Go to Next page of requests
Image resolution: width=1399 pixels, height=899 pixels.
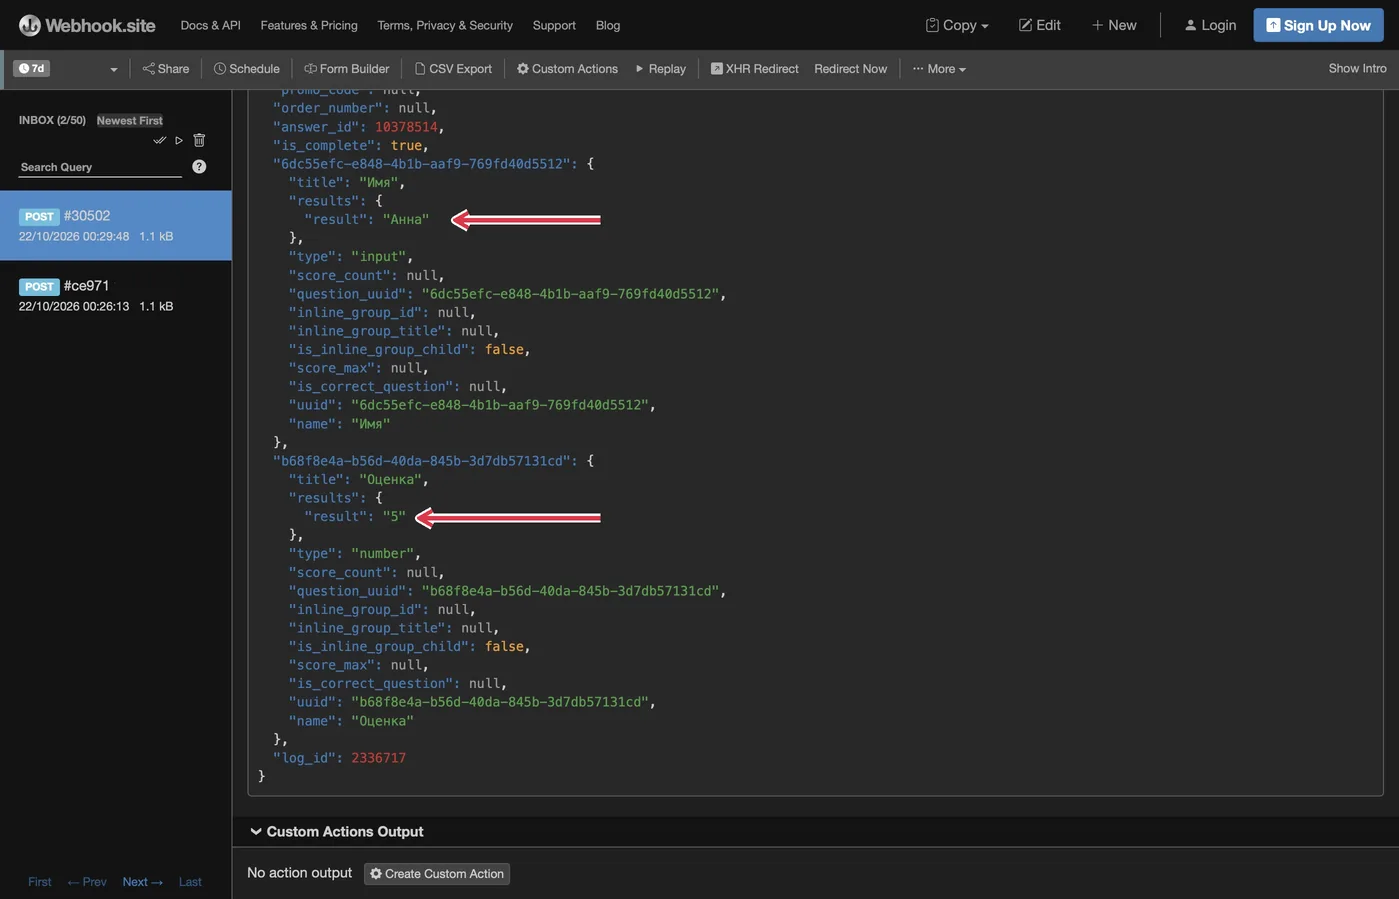click(x=142, y=882)
